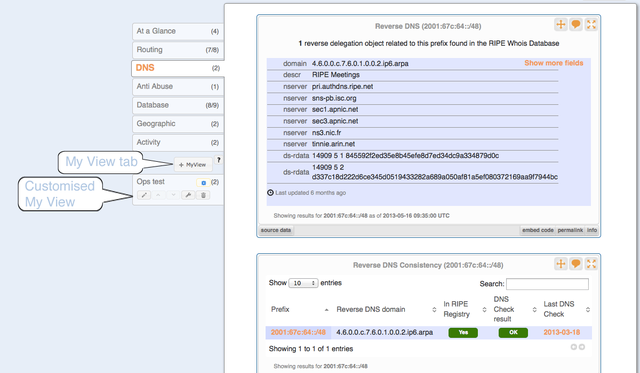Click comment bubble icon on Reverse DNS Consistency widget
This screenshot has height=373, width=640.
pos(576,264)
